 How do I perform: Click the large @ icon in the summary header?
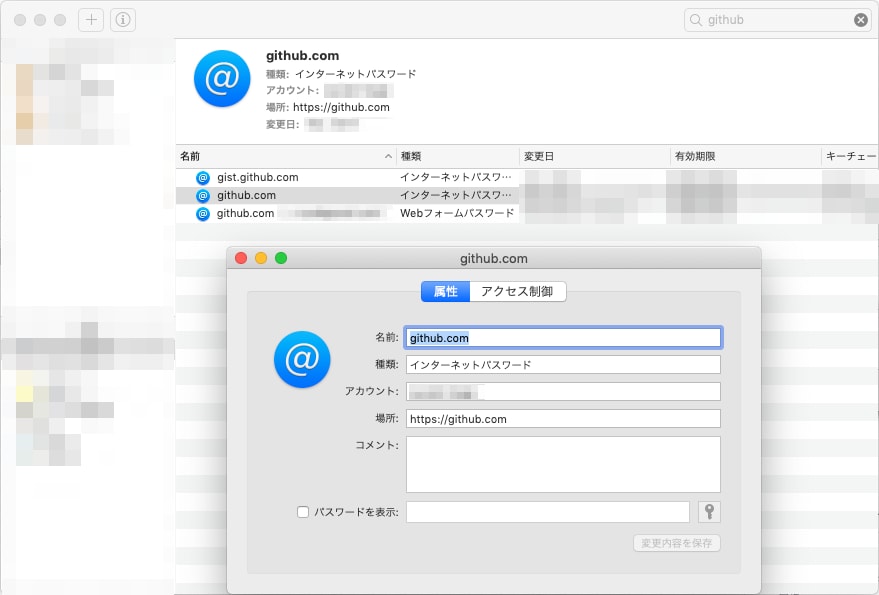click(222, 79)
